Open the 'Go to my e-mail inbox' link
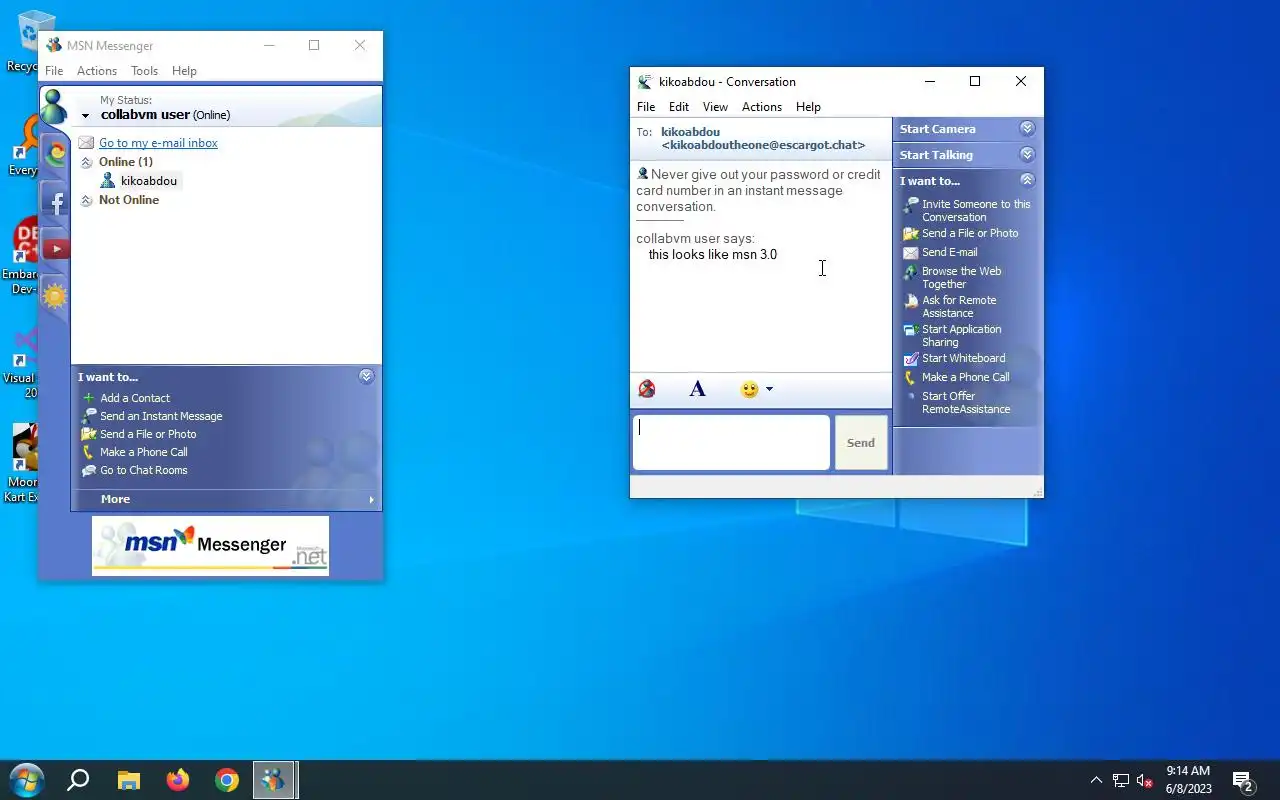This screenshot has width=1280, height=800. click(x=158, y=143)
